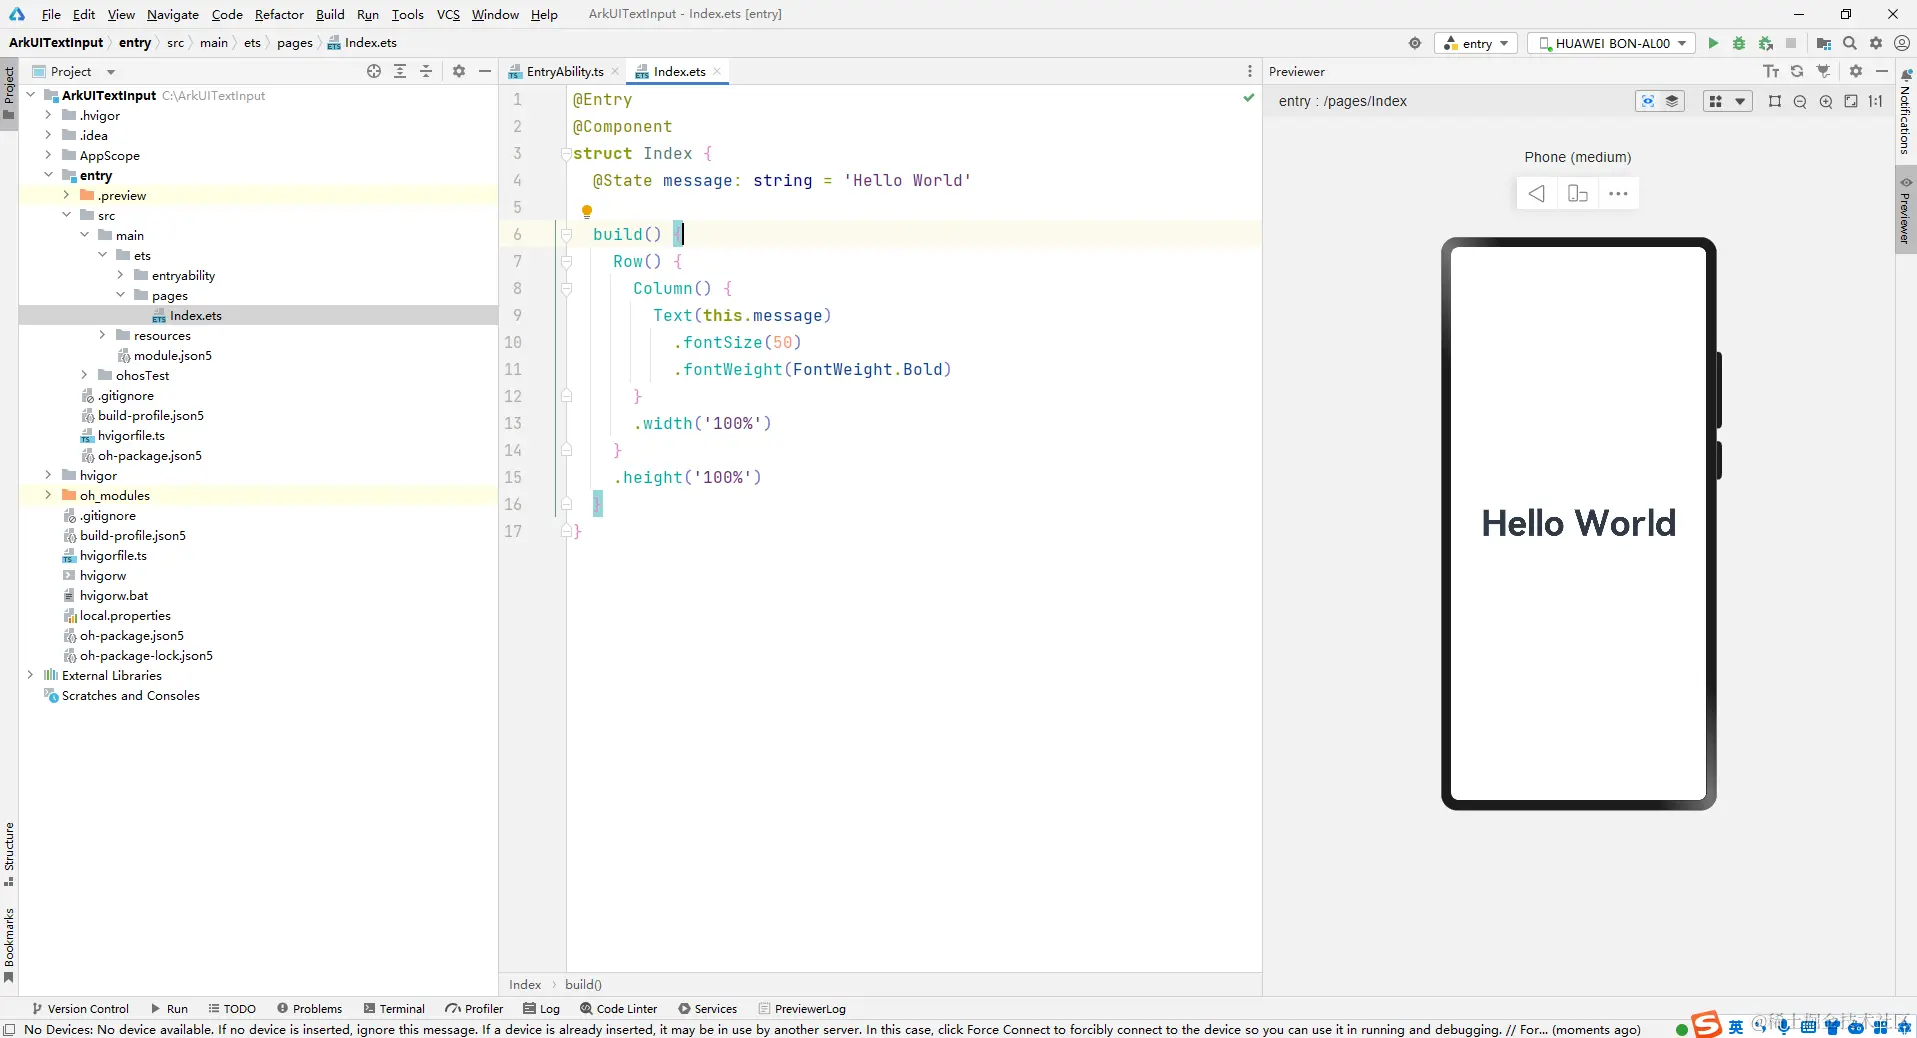Open the Code Linter tool window
This screenshot has height=1038, width=1917.
click(618, 1008)
